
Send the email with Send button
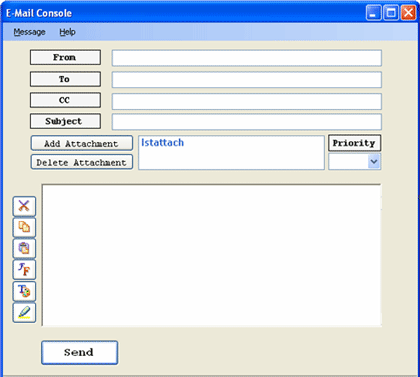click(80, 352)
